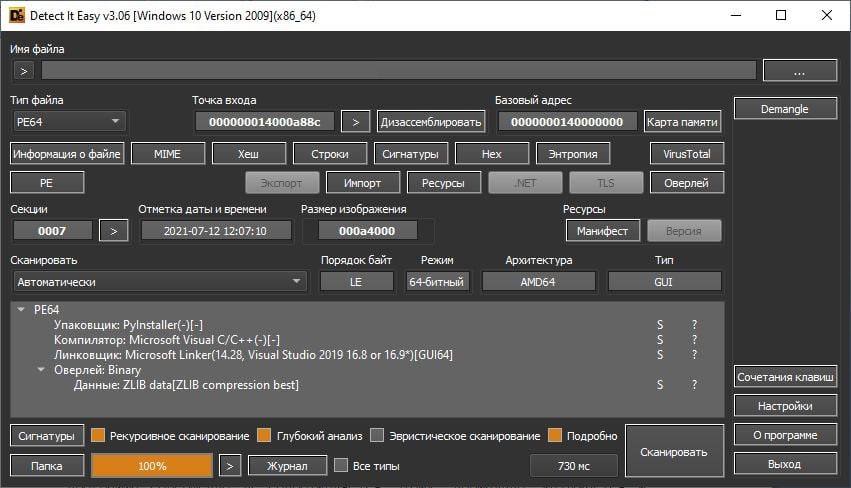Click timestamp field 2021-07-12 12:07:10
Viewport: 851px width, 488px height.
(x=216, y=231)
